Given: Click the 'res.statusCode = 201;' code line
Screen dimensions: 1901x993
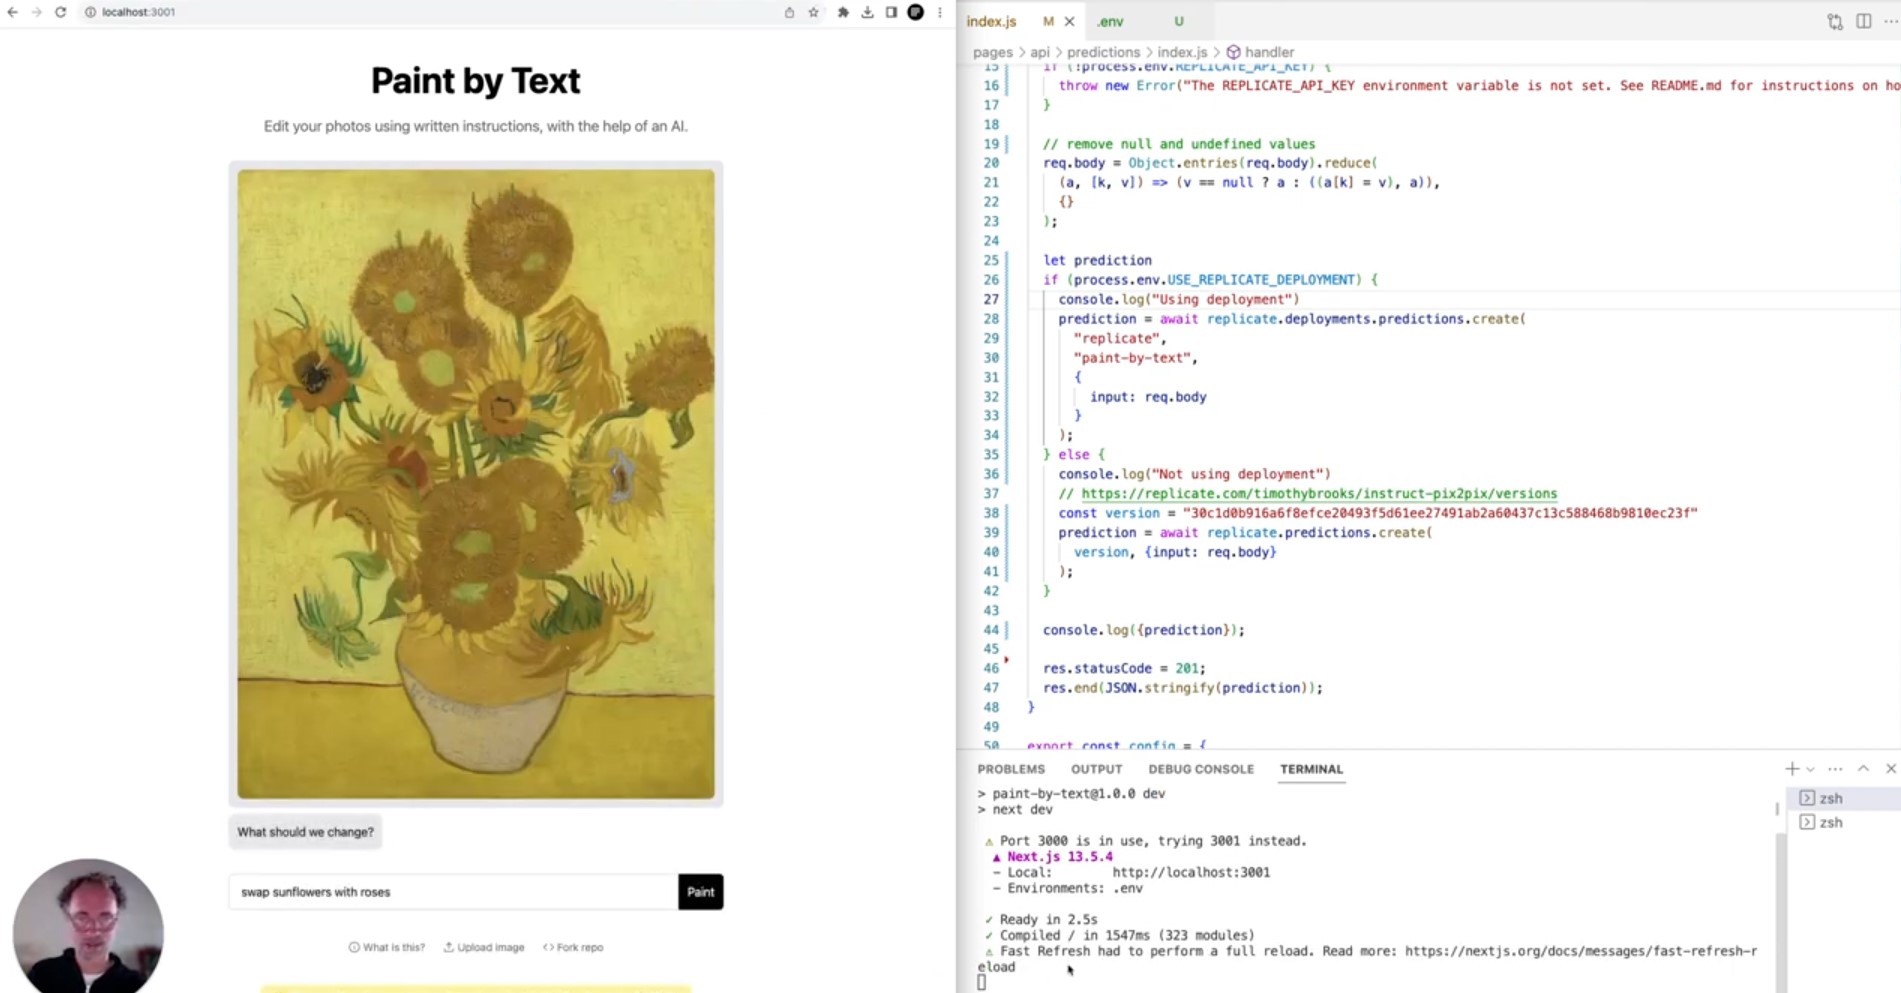Looking at the screenshot, I should tap(1124, 668).
